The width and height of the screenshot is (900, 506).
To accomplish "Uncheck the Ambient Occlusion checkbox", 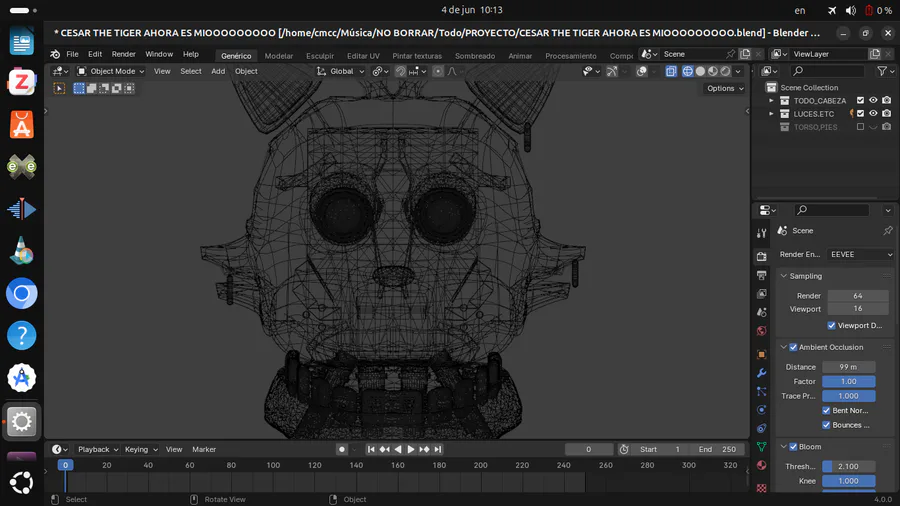I will tap(793, 347).
